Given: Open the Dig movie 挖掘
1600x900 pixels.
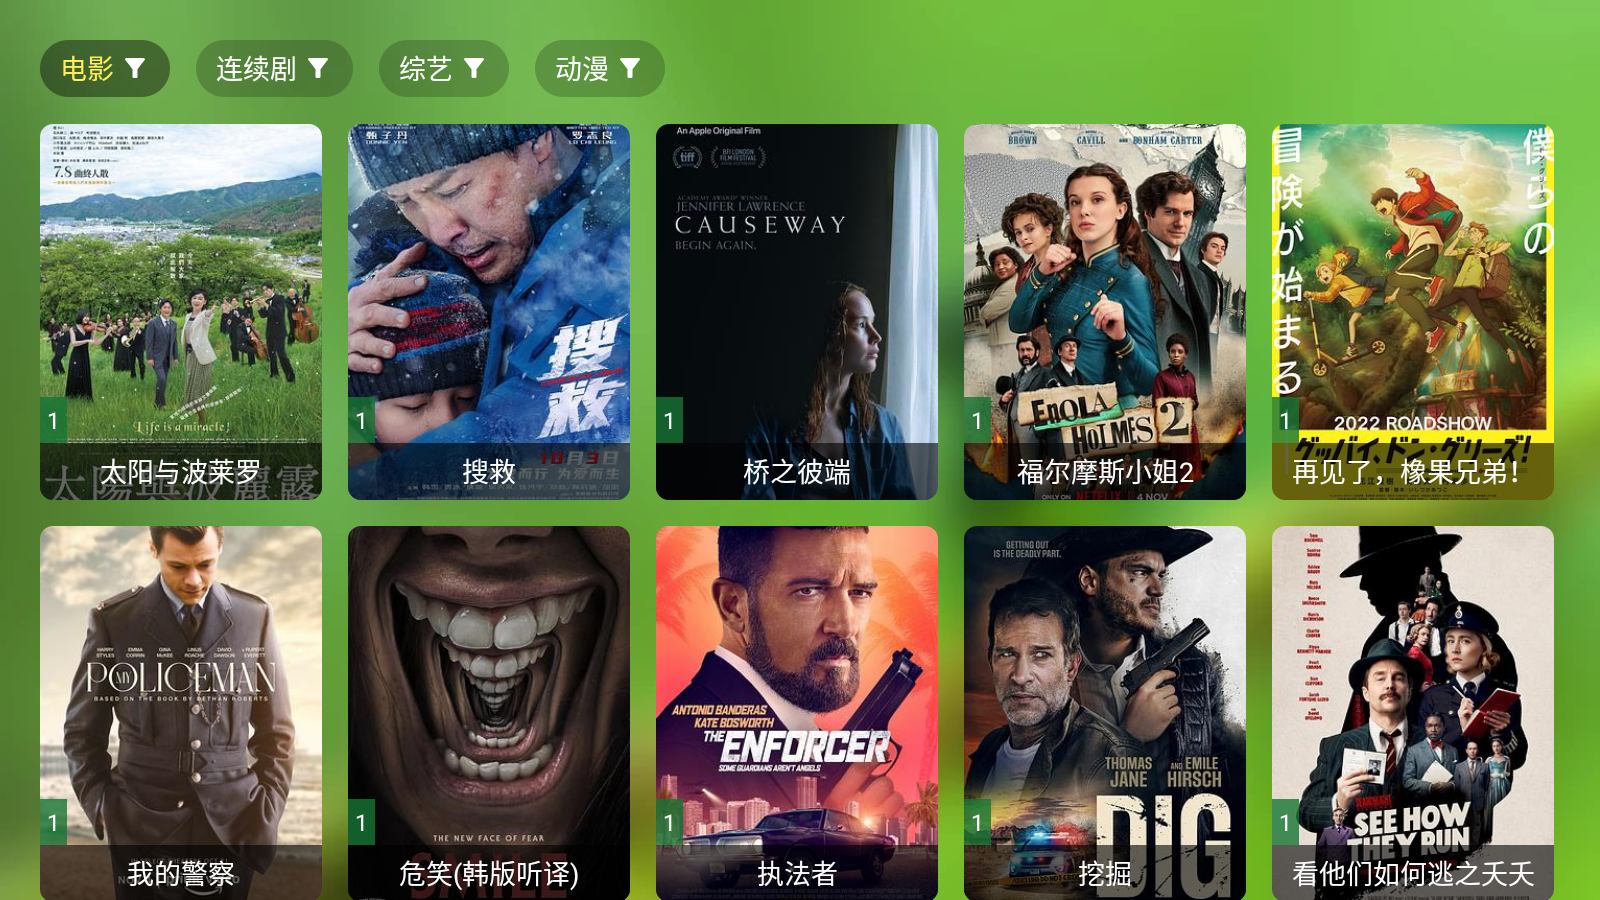Looking at the screenshot, I should (x=1105, y=713).
